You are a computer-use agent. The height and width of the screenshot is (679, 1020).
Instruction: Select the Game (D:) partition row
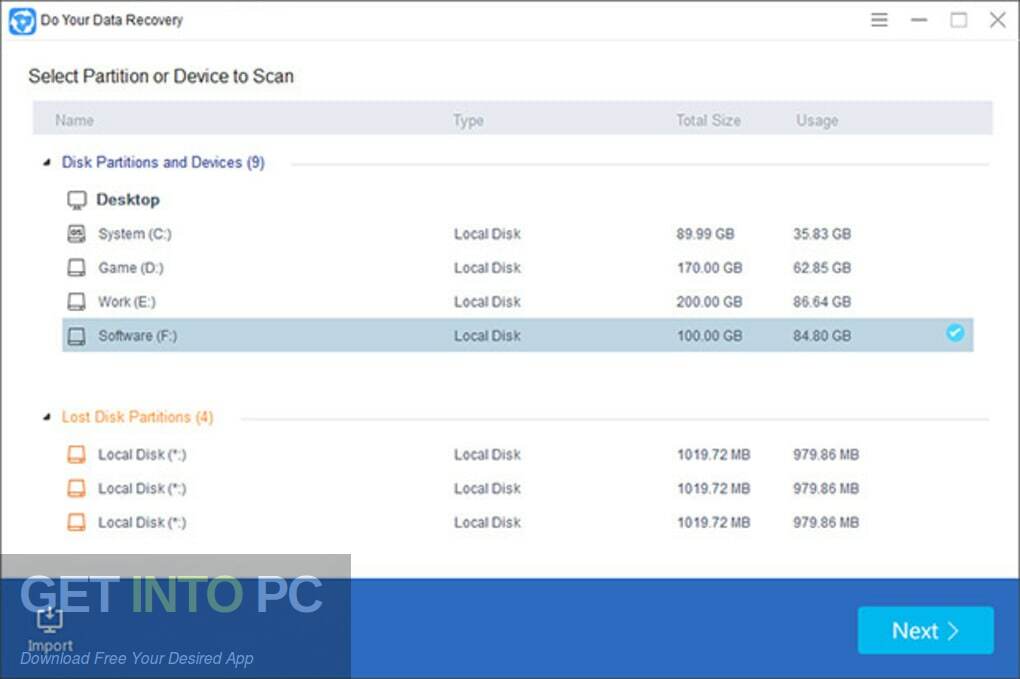[x=517, y=267]
